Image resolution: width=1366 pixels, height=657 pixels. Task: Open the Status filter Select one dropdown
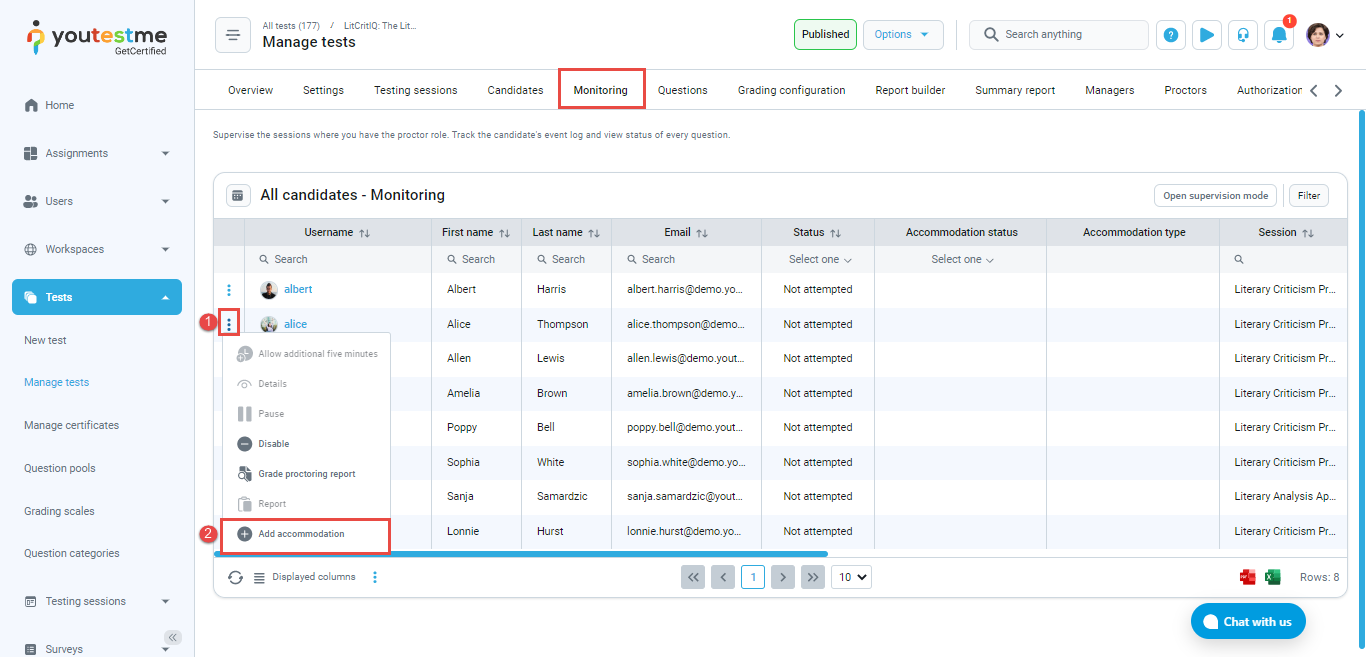click(819, 259)
